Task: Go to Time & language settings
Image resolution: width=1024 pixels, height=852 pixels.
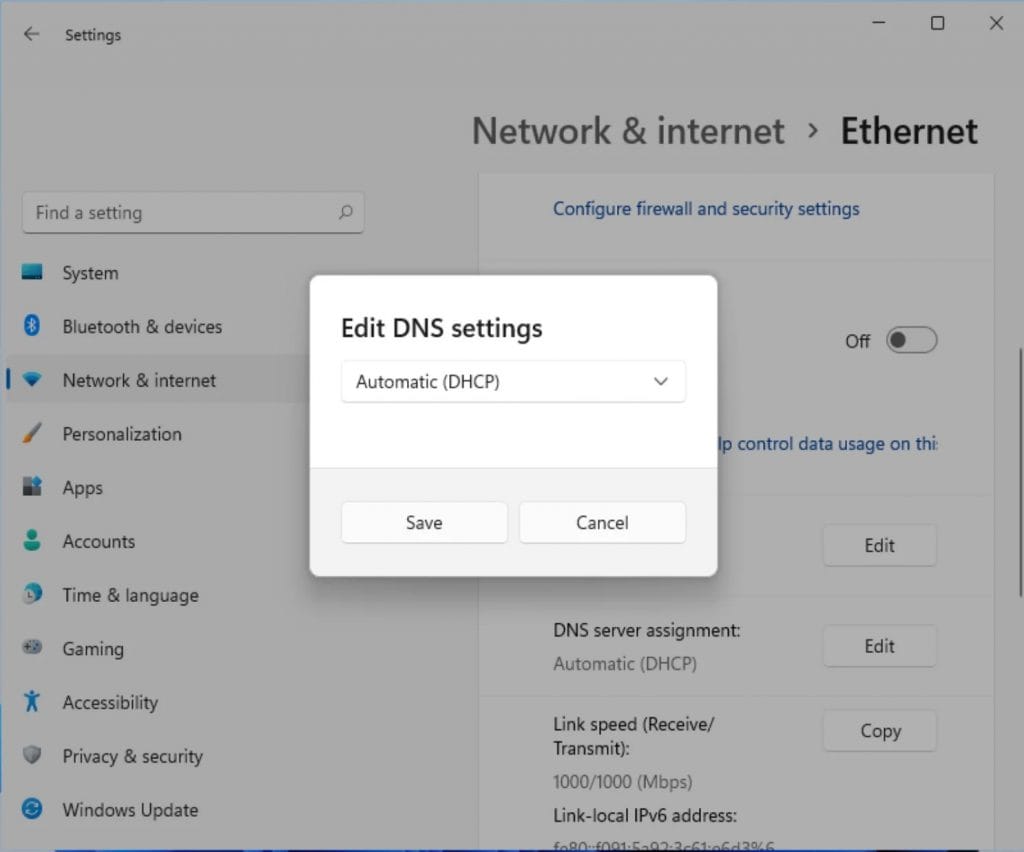Action: [130, 595]
